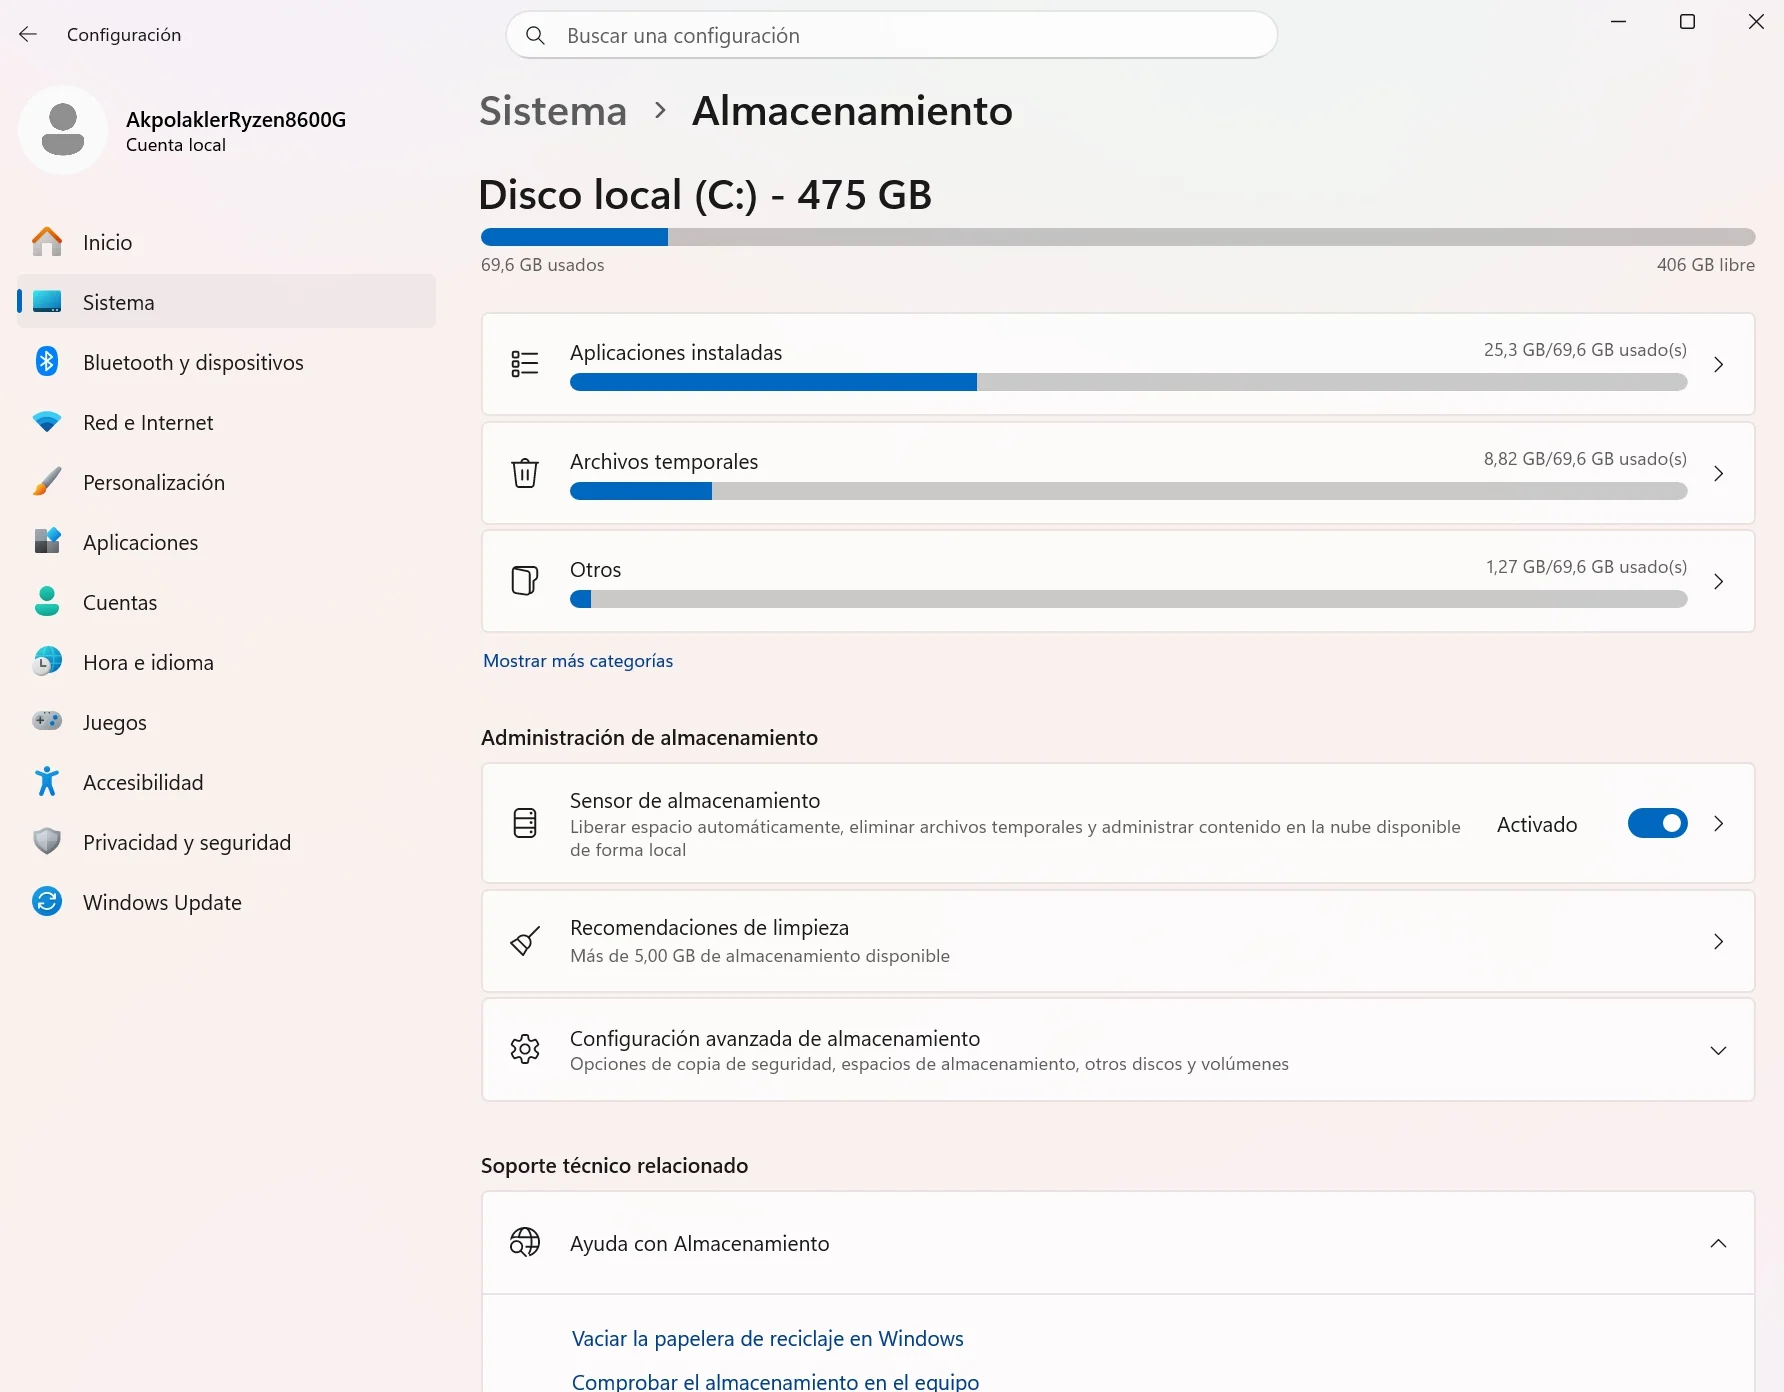Click the user profile avatar
The width and height of the screenshot is (1784, 1392).
click(x=63, y=130)
